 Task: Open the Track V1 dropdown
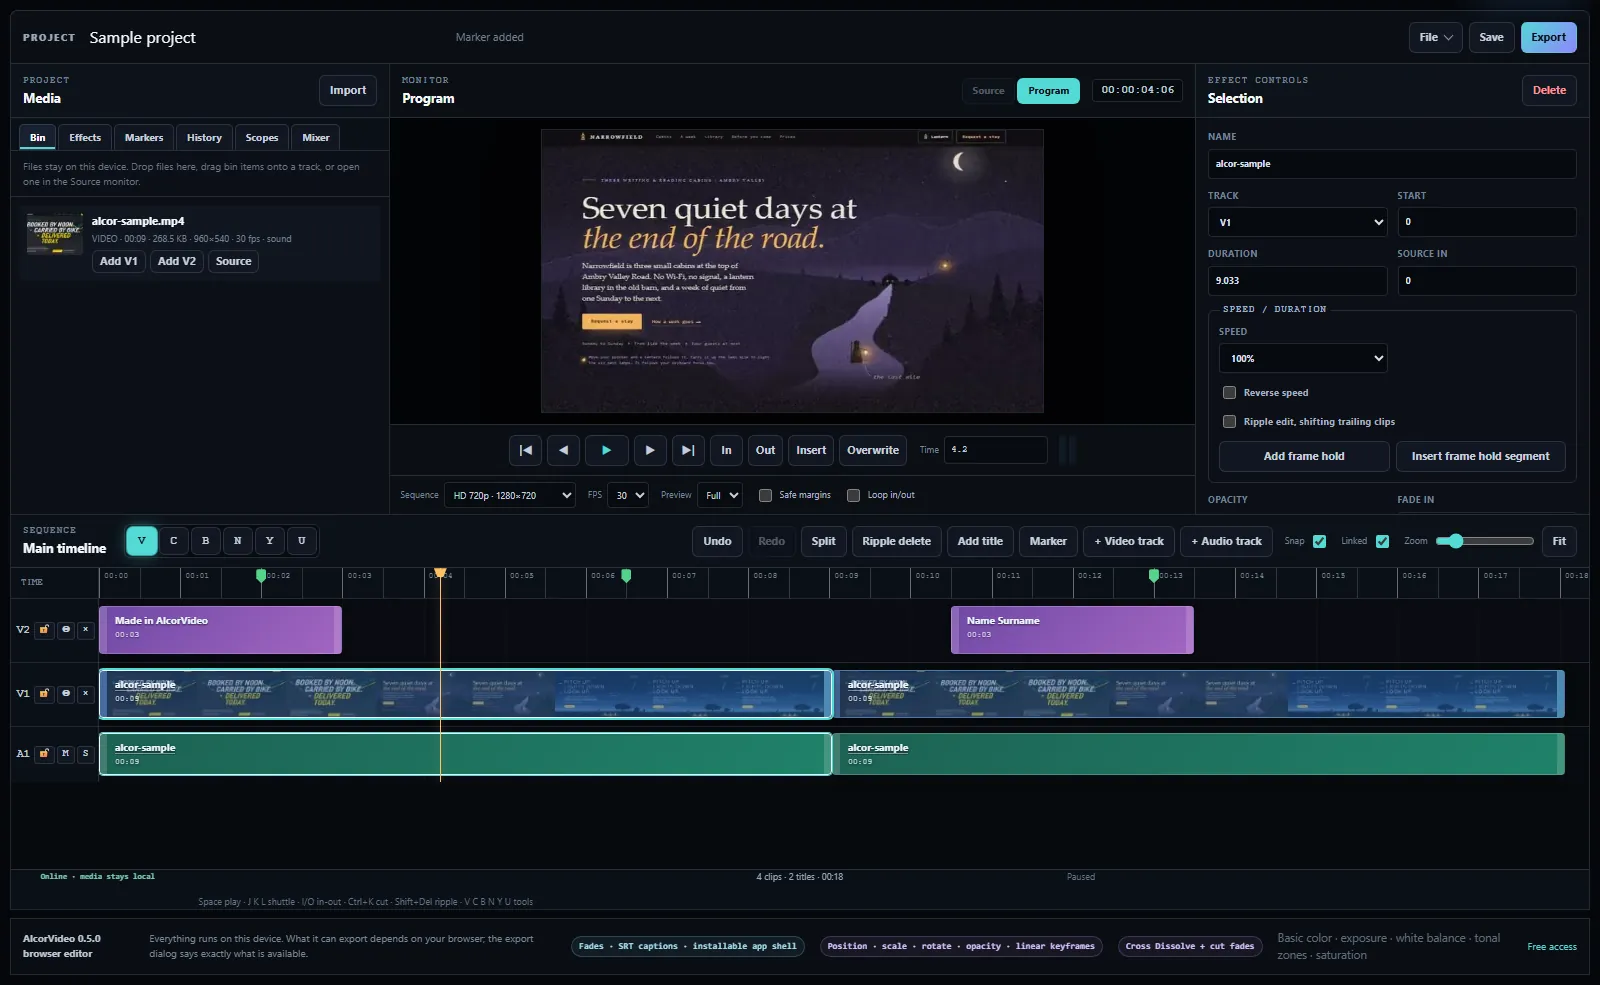pyautogui.click(x=1298, y=222)
